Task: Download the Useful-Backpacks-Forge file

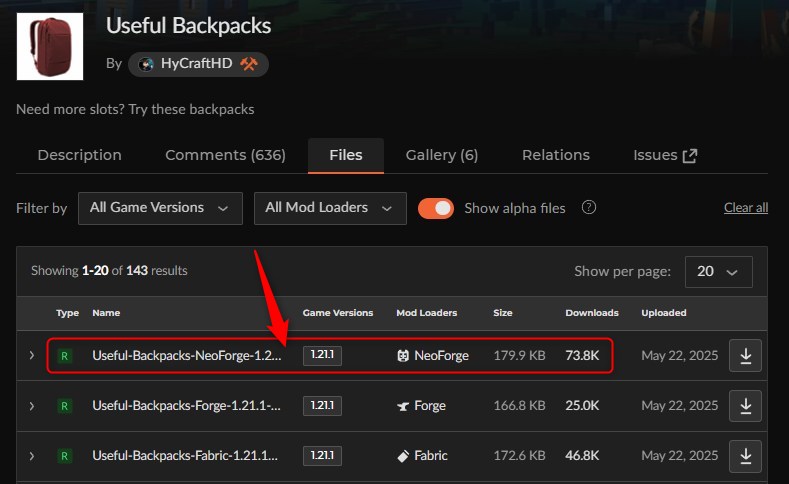Action: [x=745, y=406]
